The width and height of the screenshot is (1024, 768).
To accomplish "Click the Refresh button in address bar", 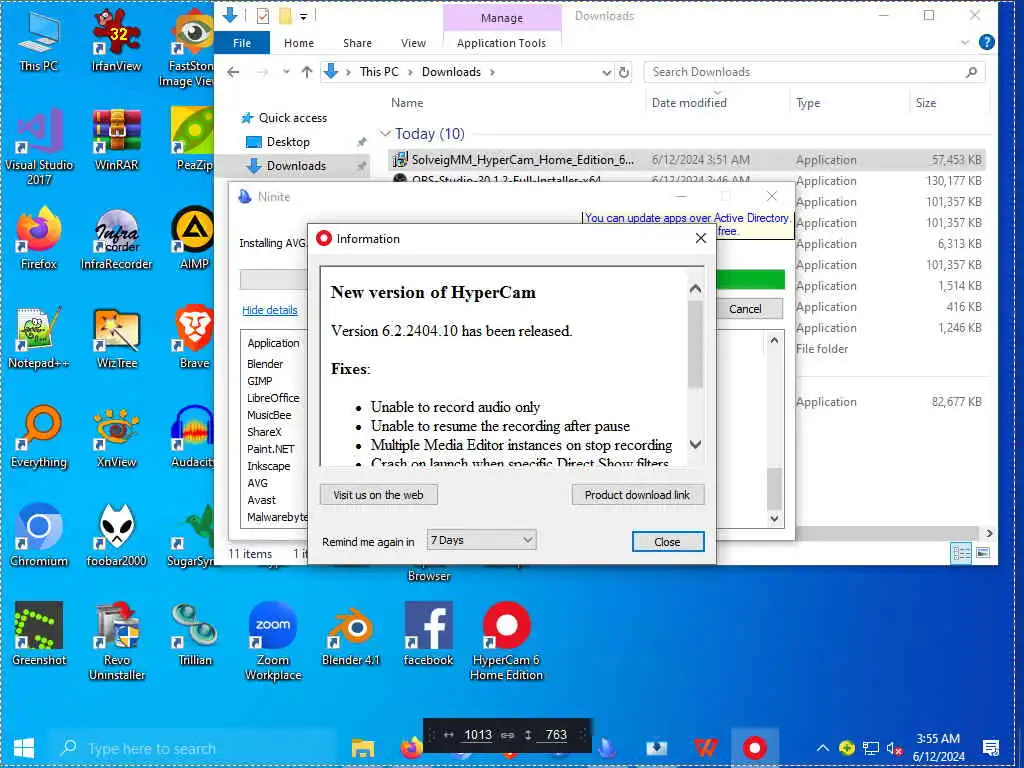I will click(x=624, y=72).
